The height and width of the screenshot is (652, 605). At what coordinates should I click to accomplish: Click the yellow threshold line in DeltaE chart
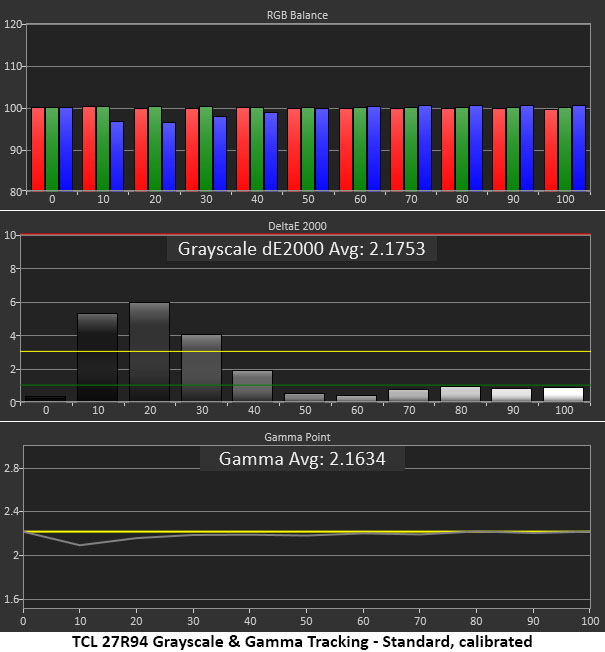pos(305,352)
